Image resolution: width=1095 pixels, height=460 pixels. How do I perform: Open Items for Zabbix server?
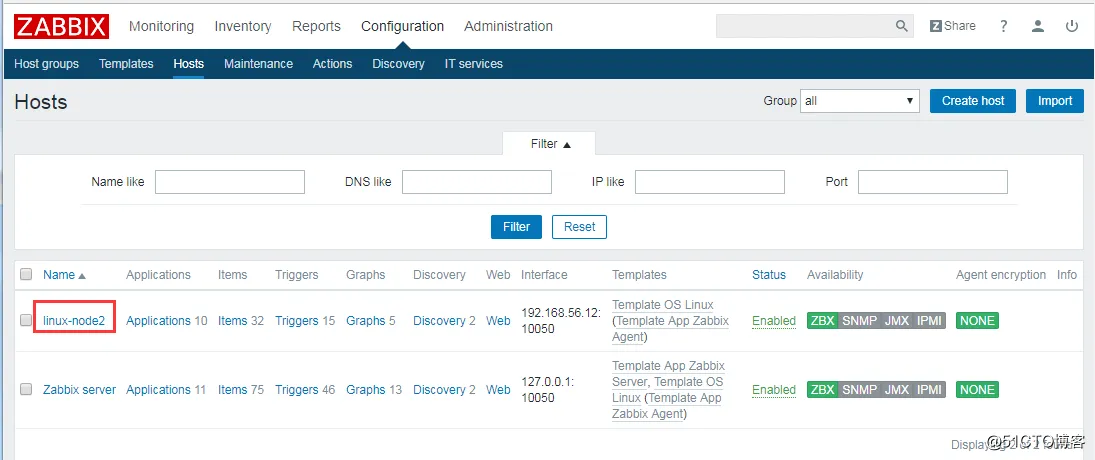click(x=233, y=389)
